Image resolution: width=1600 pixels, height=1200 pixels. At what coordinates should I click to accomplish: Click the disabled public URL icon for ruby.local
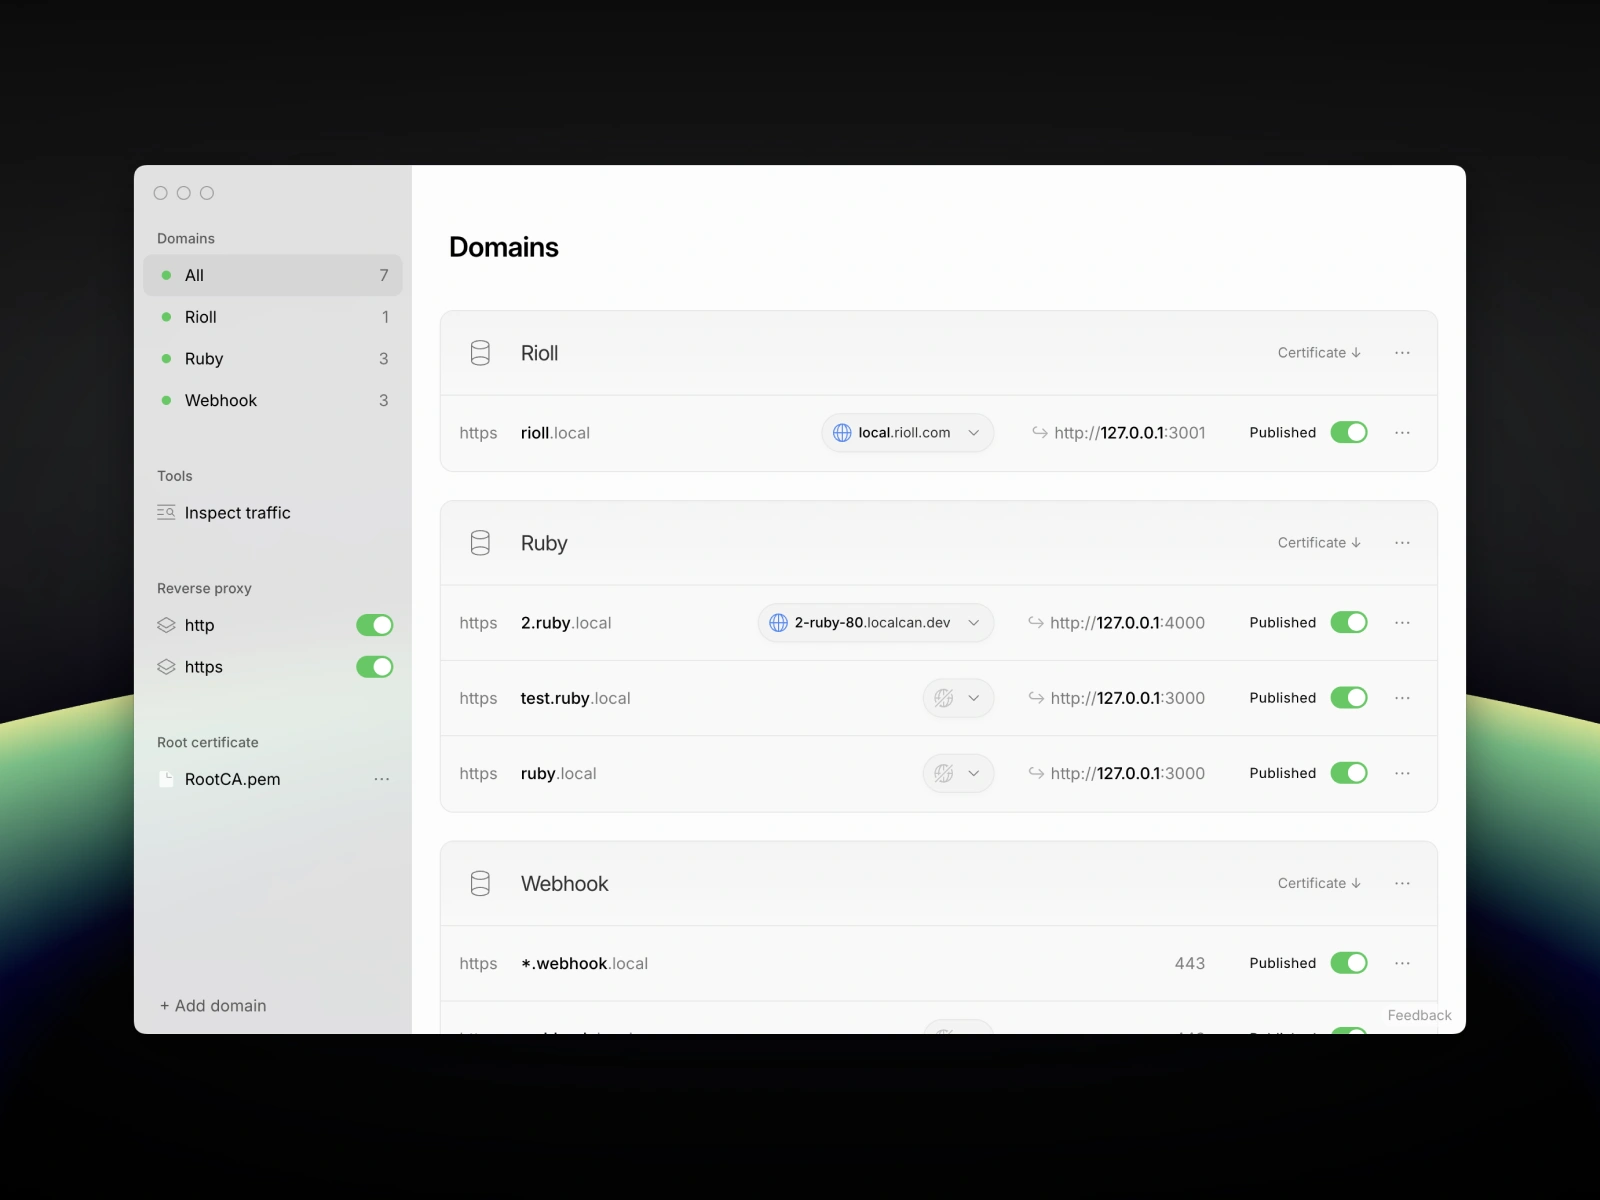point(943,773)
